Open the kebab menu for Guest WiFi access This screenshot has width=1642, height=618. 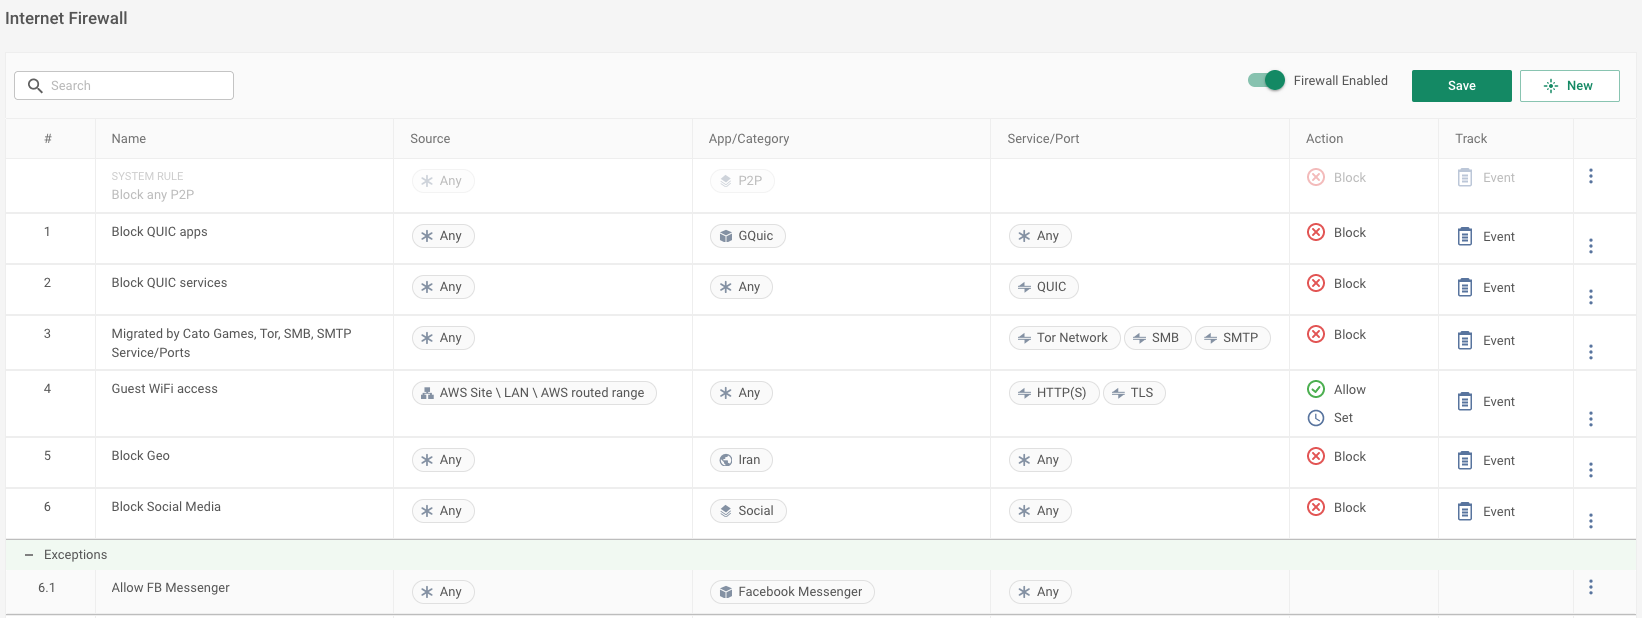tap(1590, 419)
